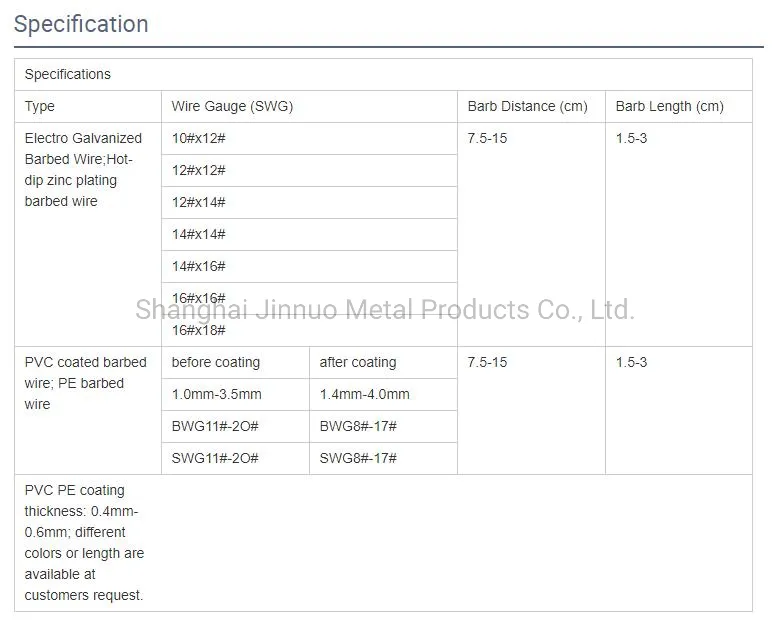This screenshot has width=772, height=620.
Task: Click the 12#x12# wire gauge cell
Action: coord(199,170)
